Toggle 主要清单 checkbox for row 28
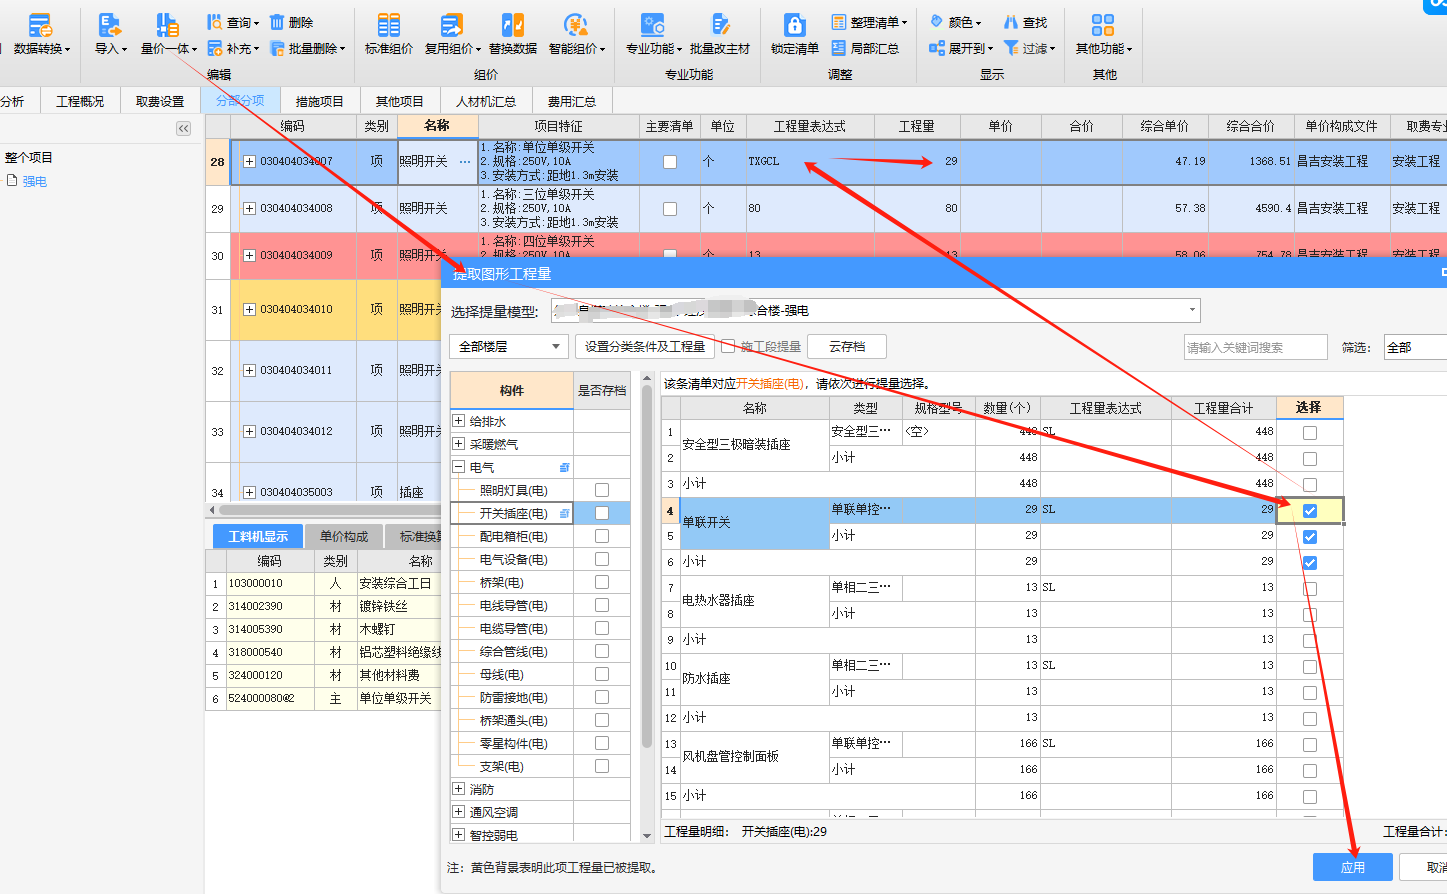This screenshot has height=894, width=1447. pyautogui.click(x=670, y=161)
